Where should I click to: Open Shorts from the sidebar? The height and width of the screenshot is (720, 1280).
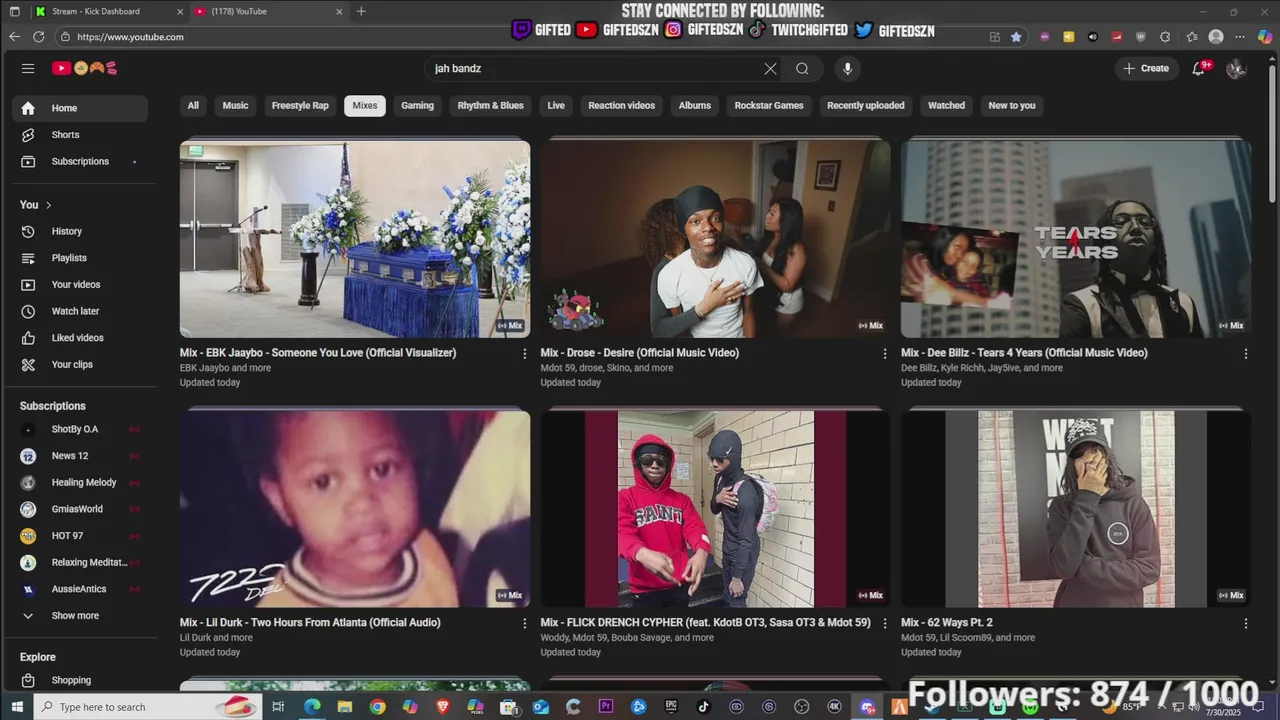point(80,135)
